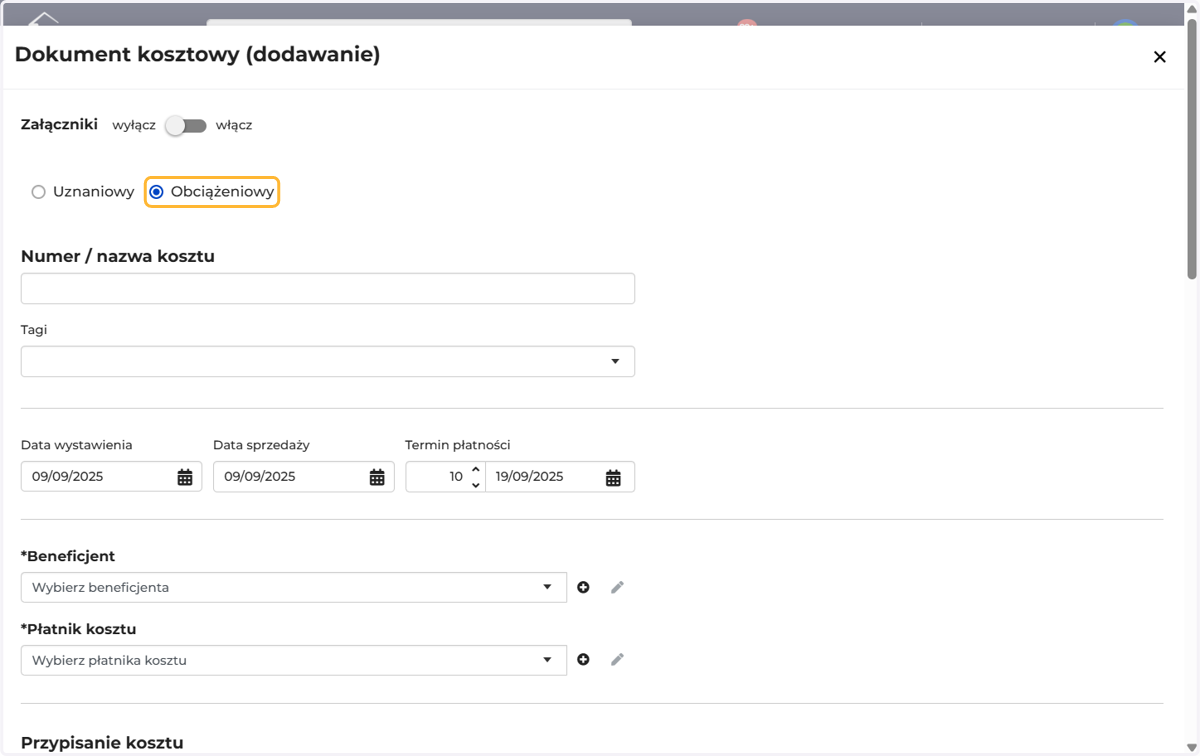Viewport: 1200px width, 756px height.
Task: Toggle the Załączniki switch
Action: (x=186, y=126)
